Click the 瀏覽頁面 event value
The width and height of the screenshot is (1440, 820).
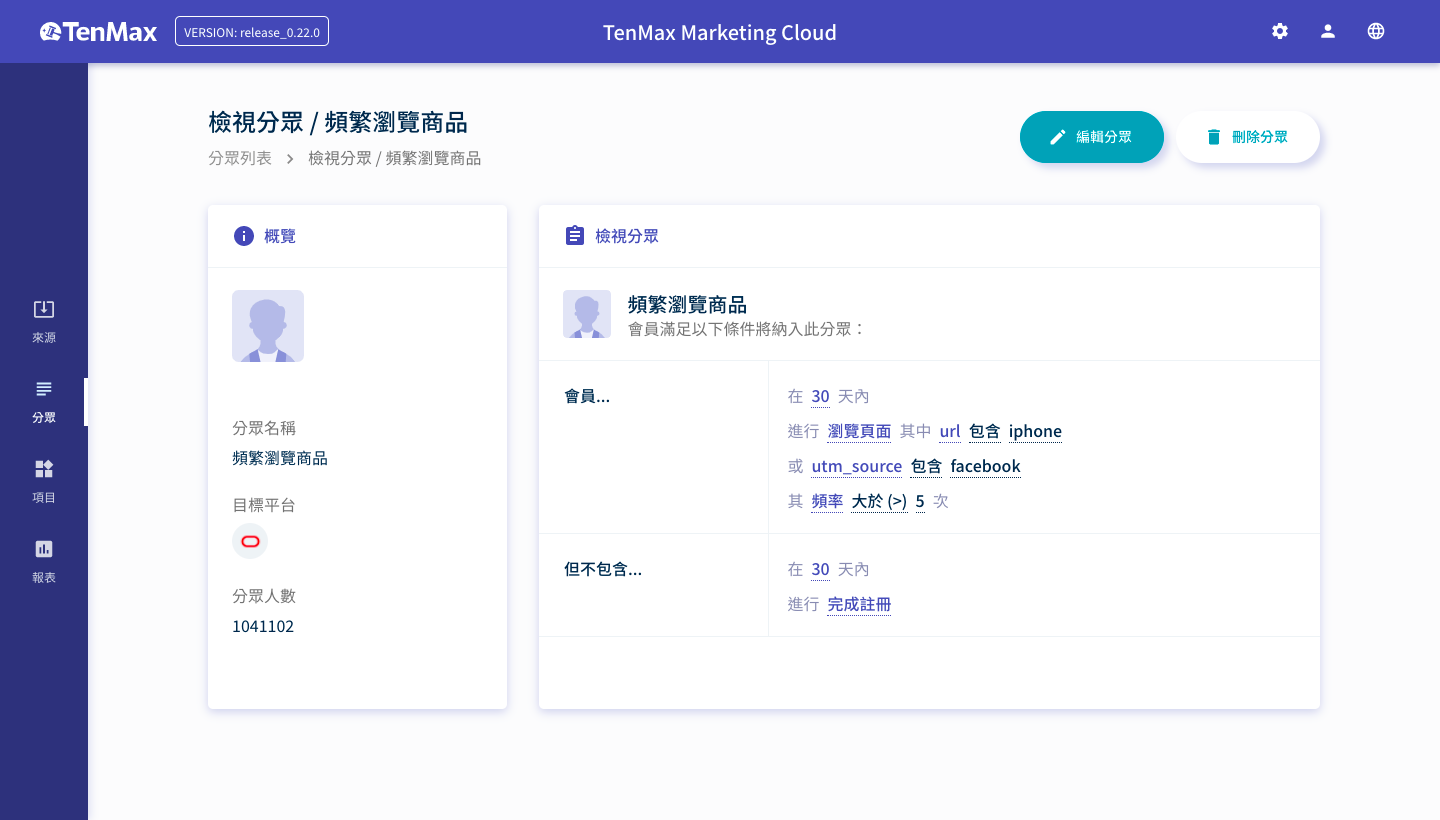859,431
